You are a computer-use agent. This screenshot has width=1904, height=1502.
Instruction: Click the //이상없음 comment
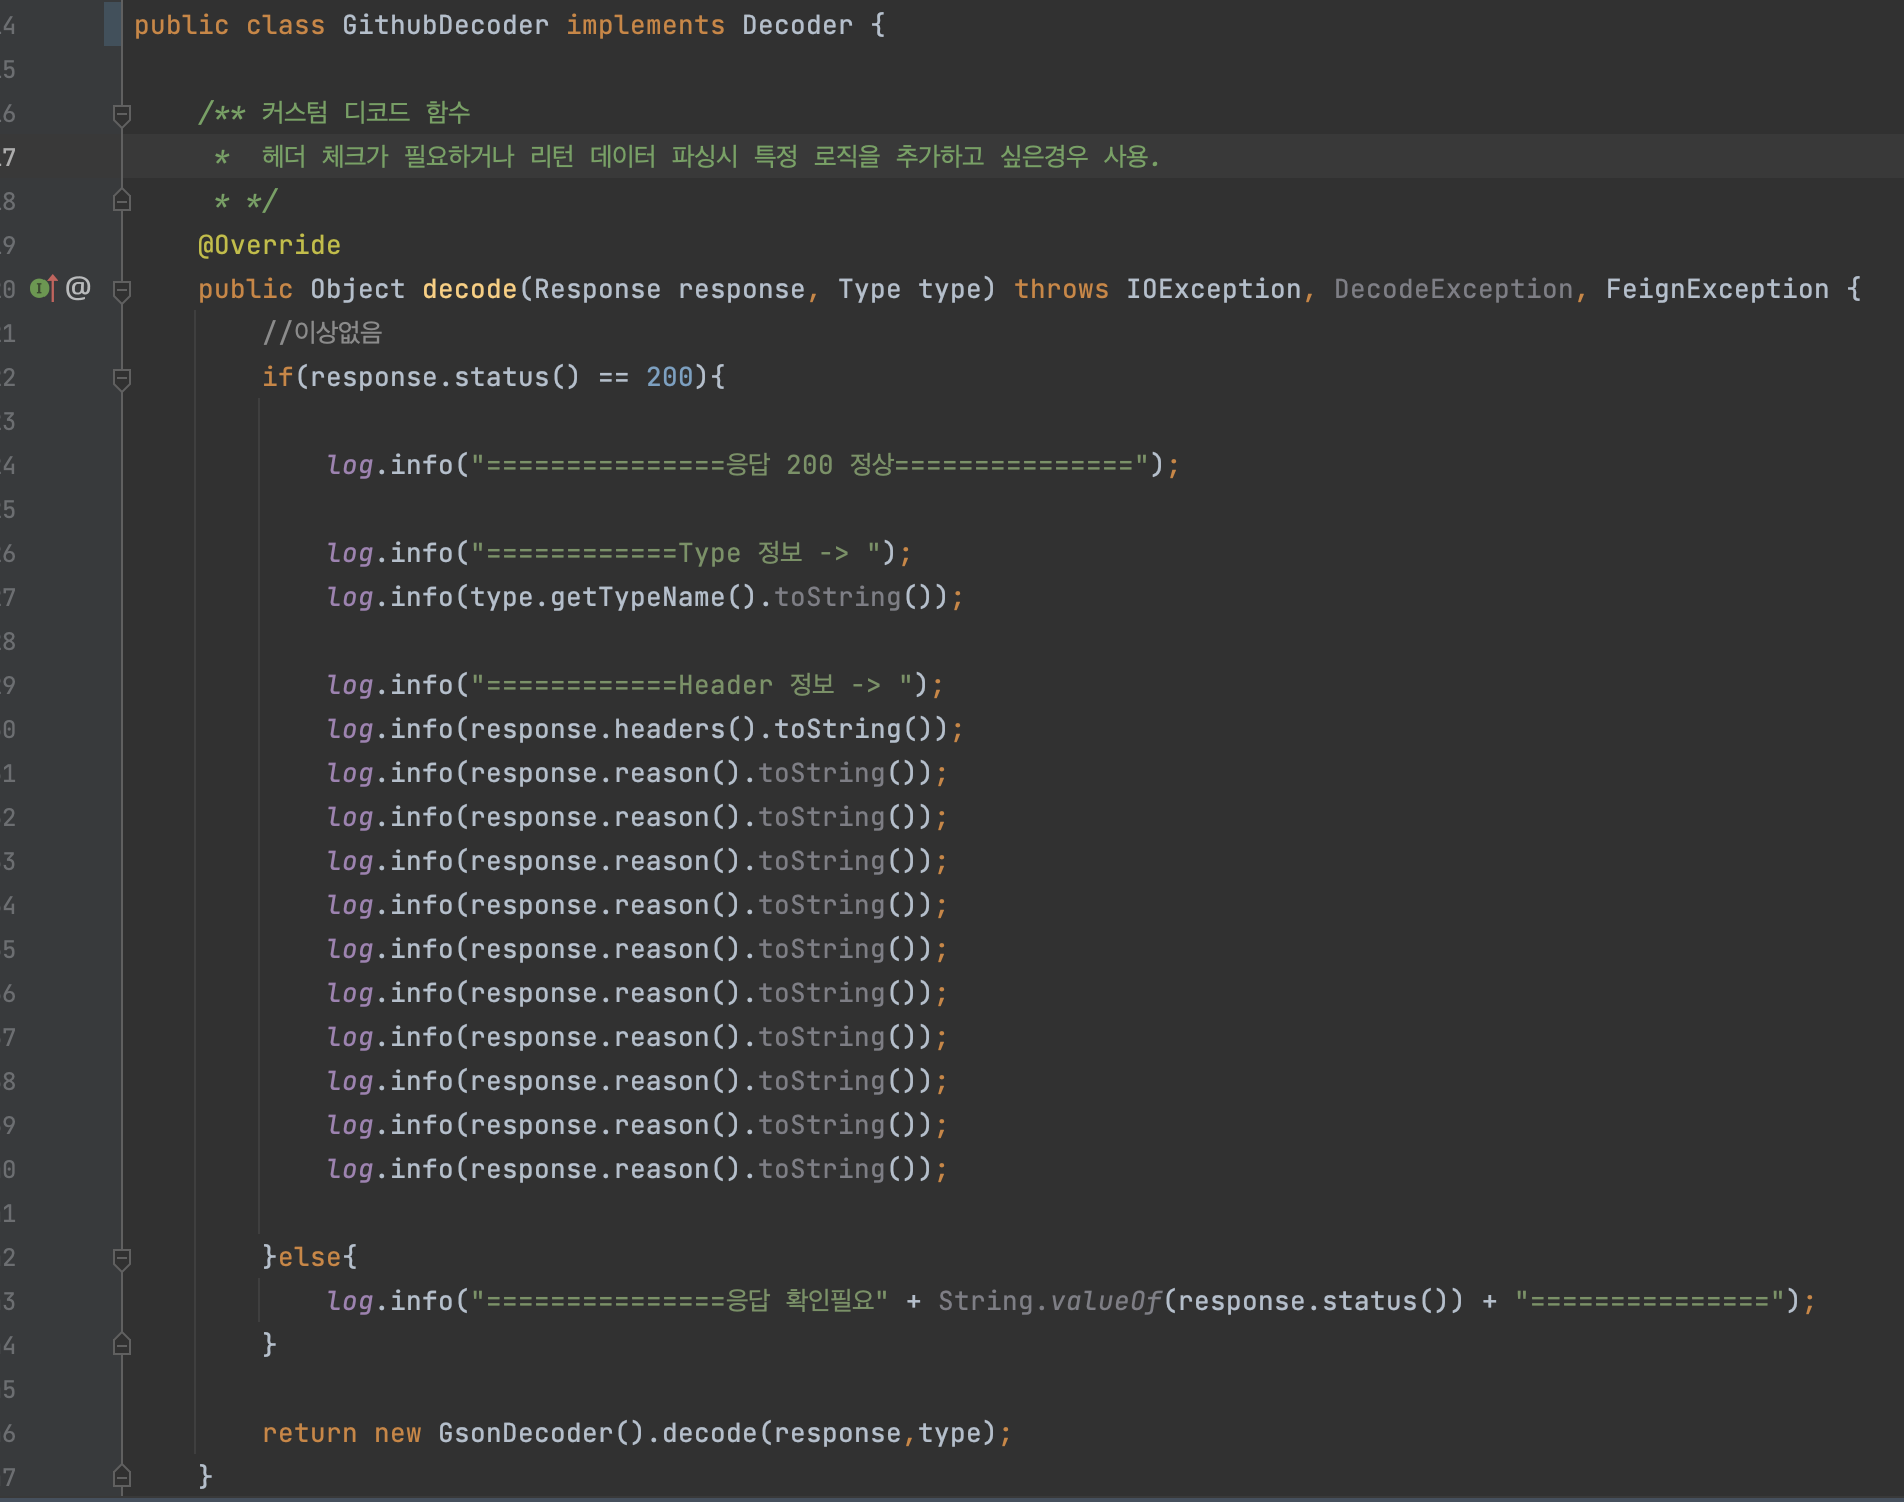pyautogui.click(x=322, y=333)
